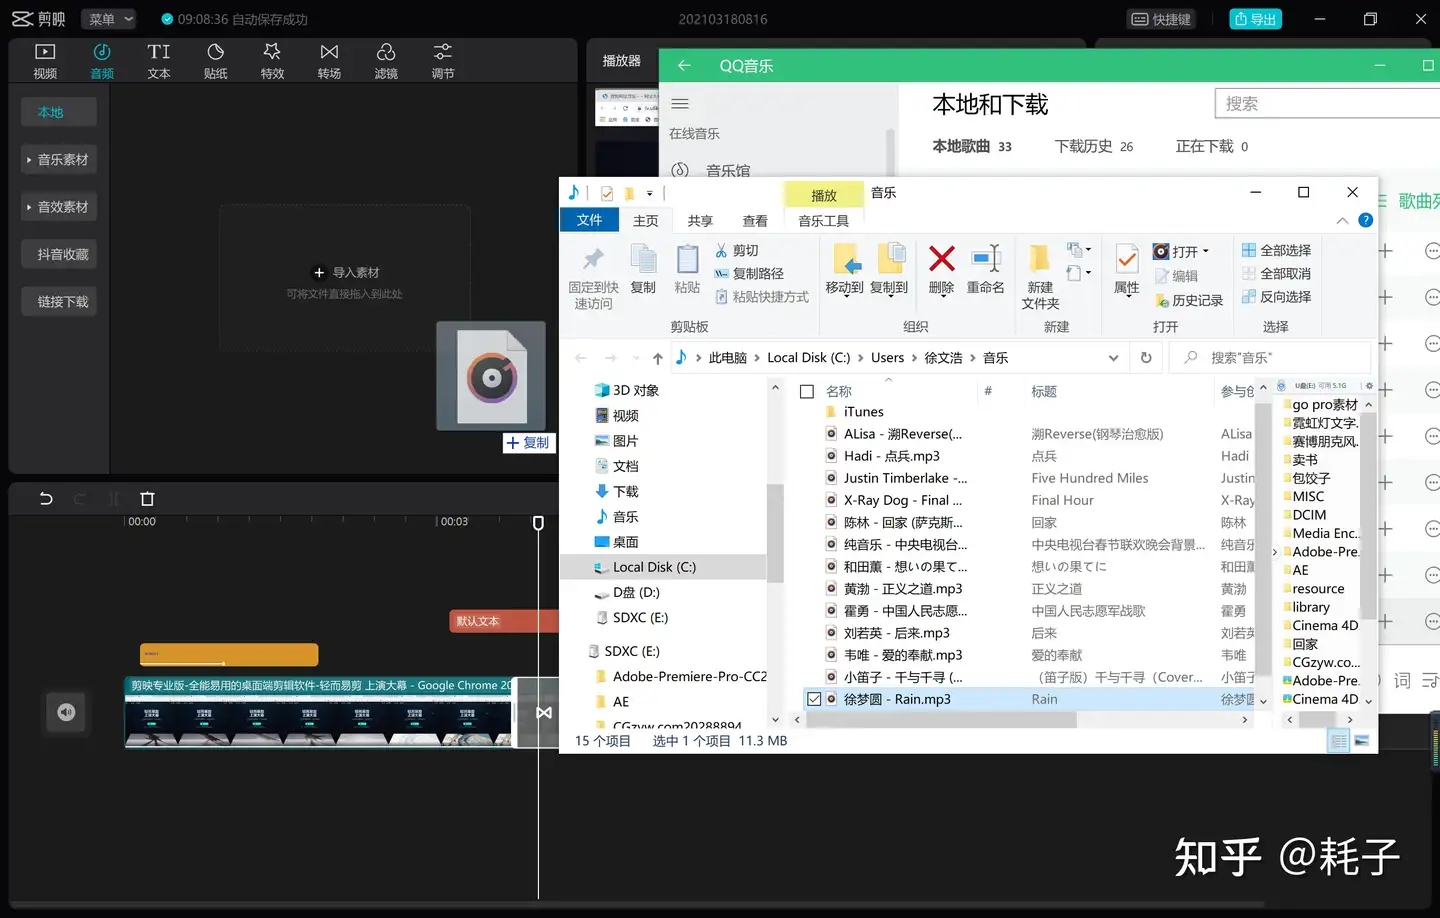This screenshot has height=918, width=1440.
Task: Open the address bar history dropdown
Action: pos(1113,358)
